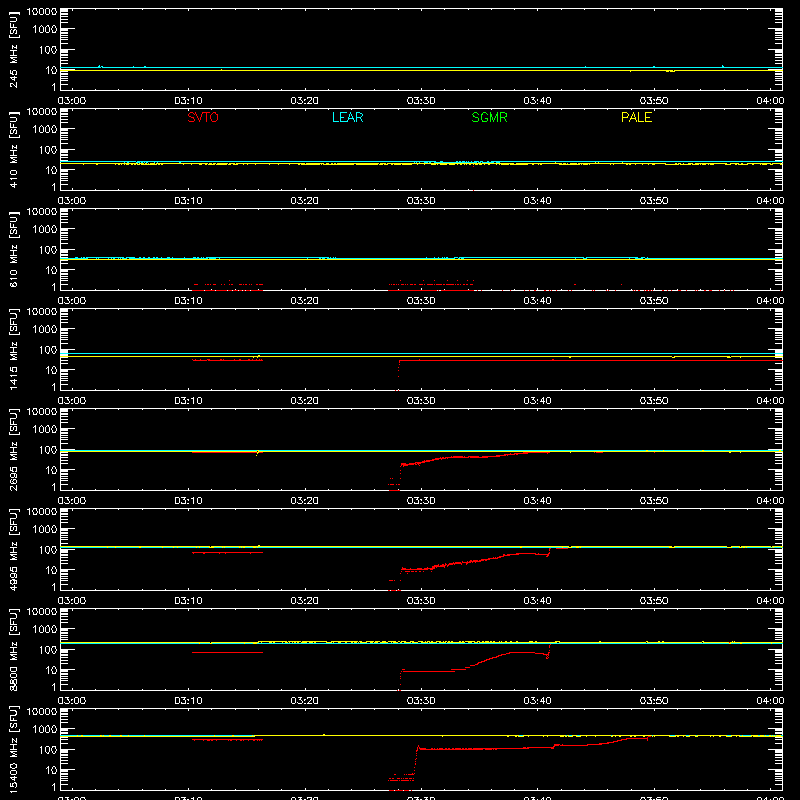Click the cyan LEAR legend label

point(347,117)
